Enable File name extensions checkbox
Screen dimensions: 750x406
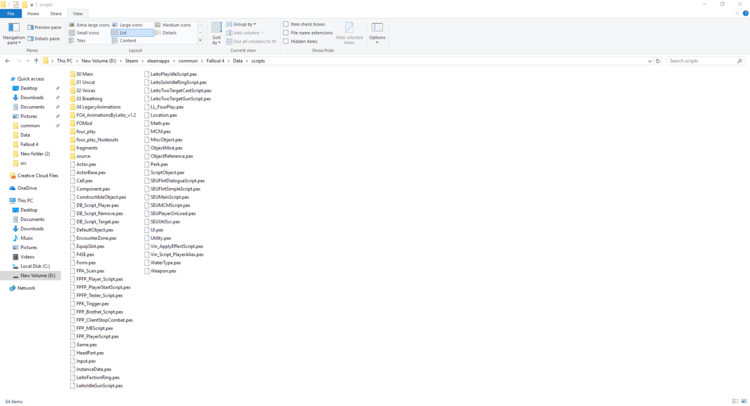click(x=286, y=33)
